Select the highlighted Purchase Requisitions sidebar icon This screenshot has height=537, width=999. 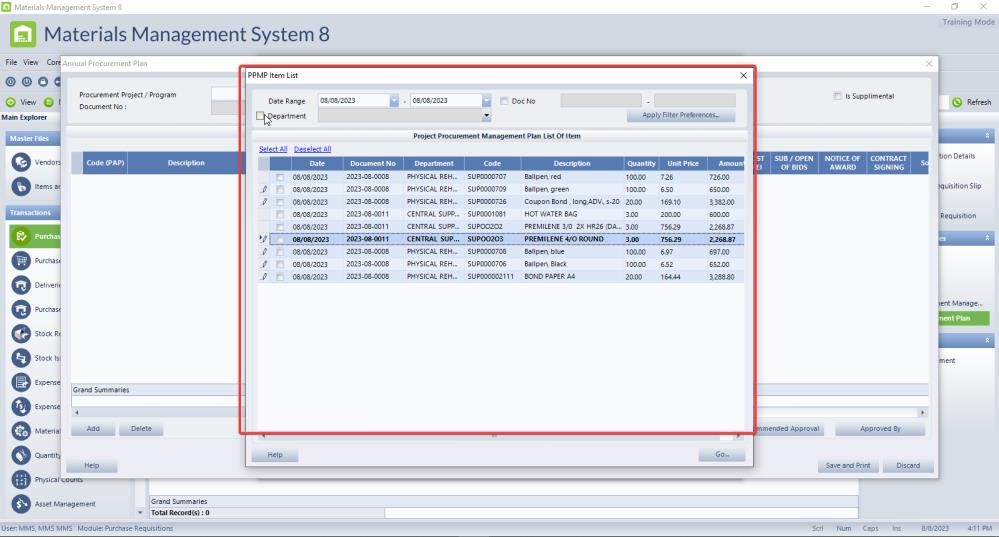tap(20, 237)
